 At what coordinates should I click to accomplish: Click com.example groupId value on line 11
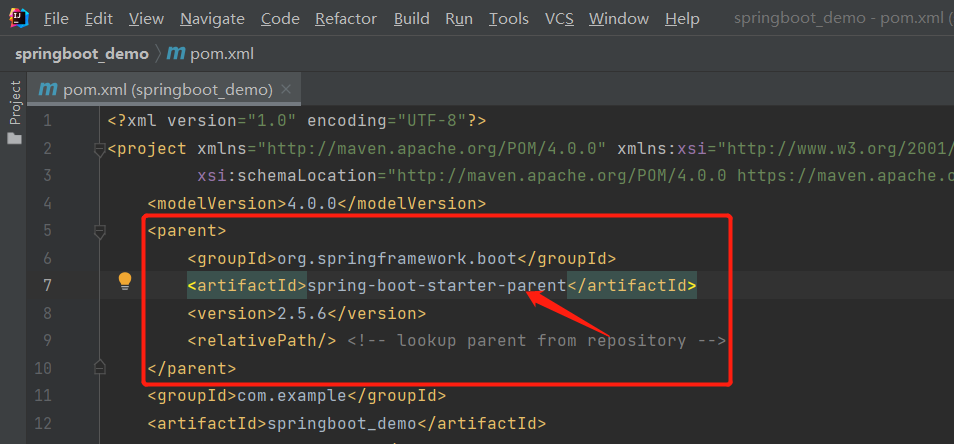pos(291,396)
